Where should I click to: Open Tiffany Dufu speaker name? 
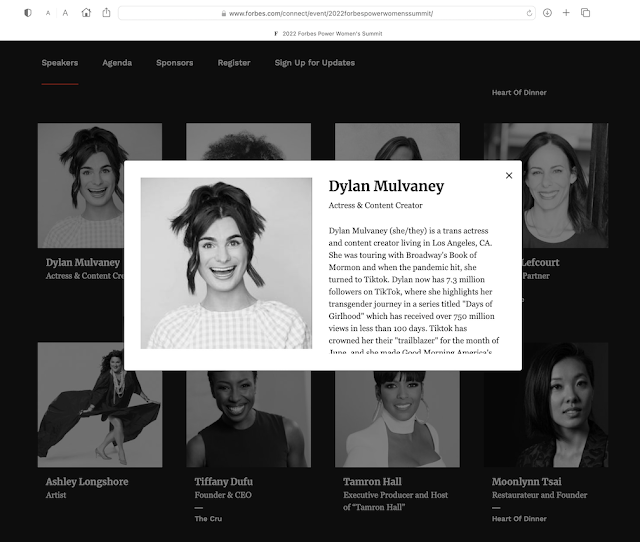coord(224,482)
